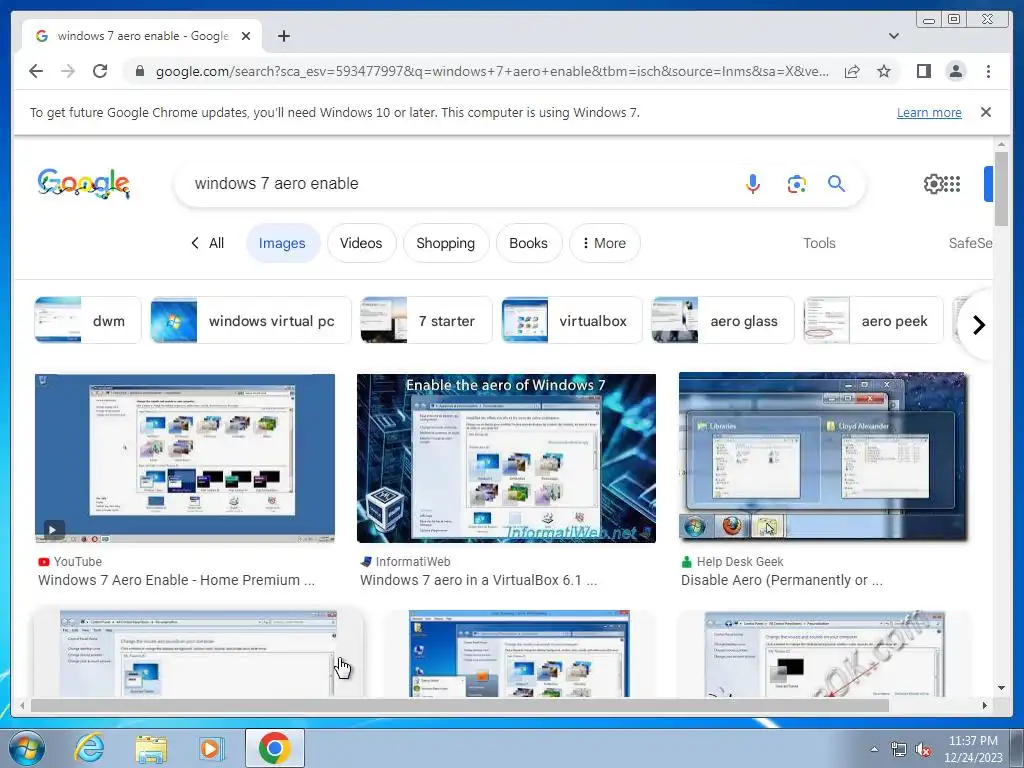Click Chrome's taskbar icon
This screenshot has height=768, width=1024.
pyautogui.click(x=274, y=748)
